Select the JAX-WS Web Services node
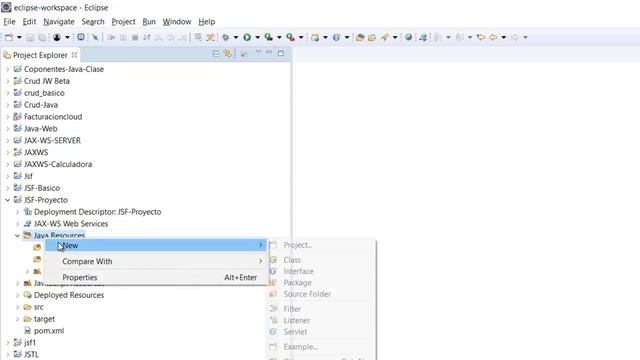The width and height of the screenshot is (640, 360). click(71, 224)
